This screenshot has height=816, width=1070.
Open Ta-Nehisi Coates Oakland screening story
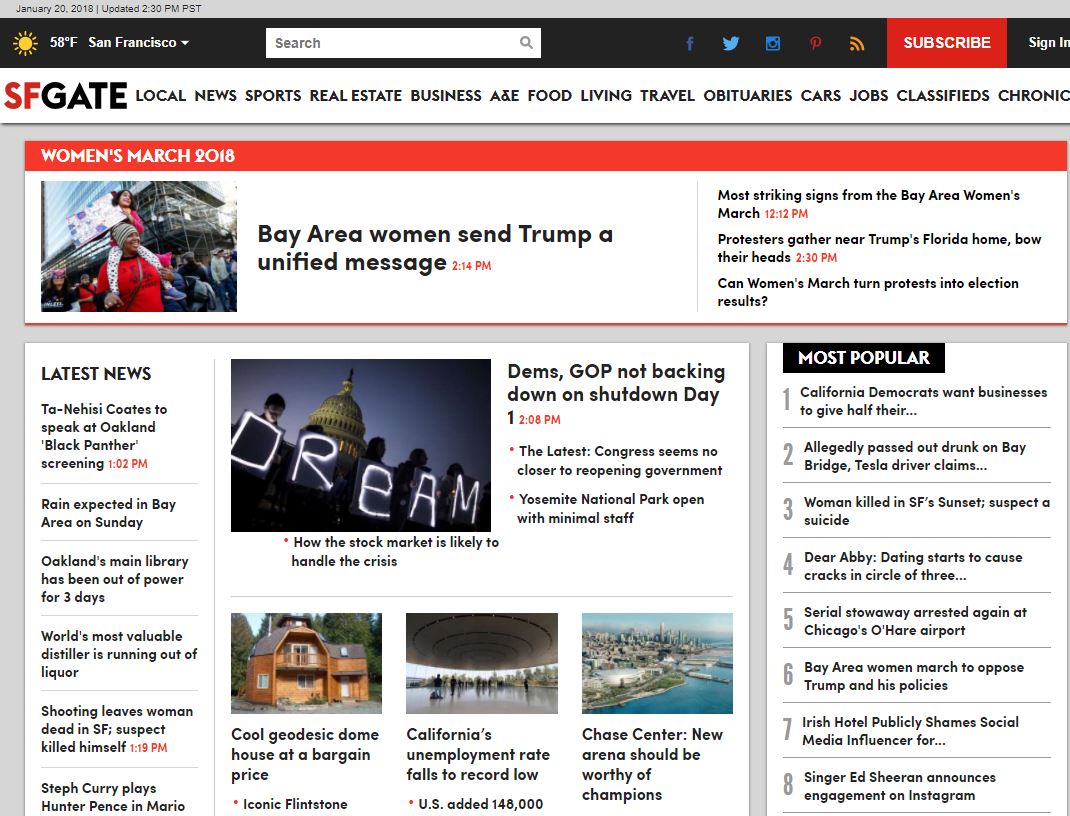pyautogui.click(x=104, y=436)
